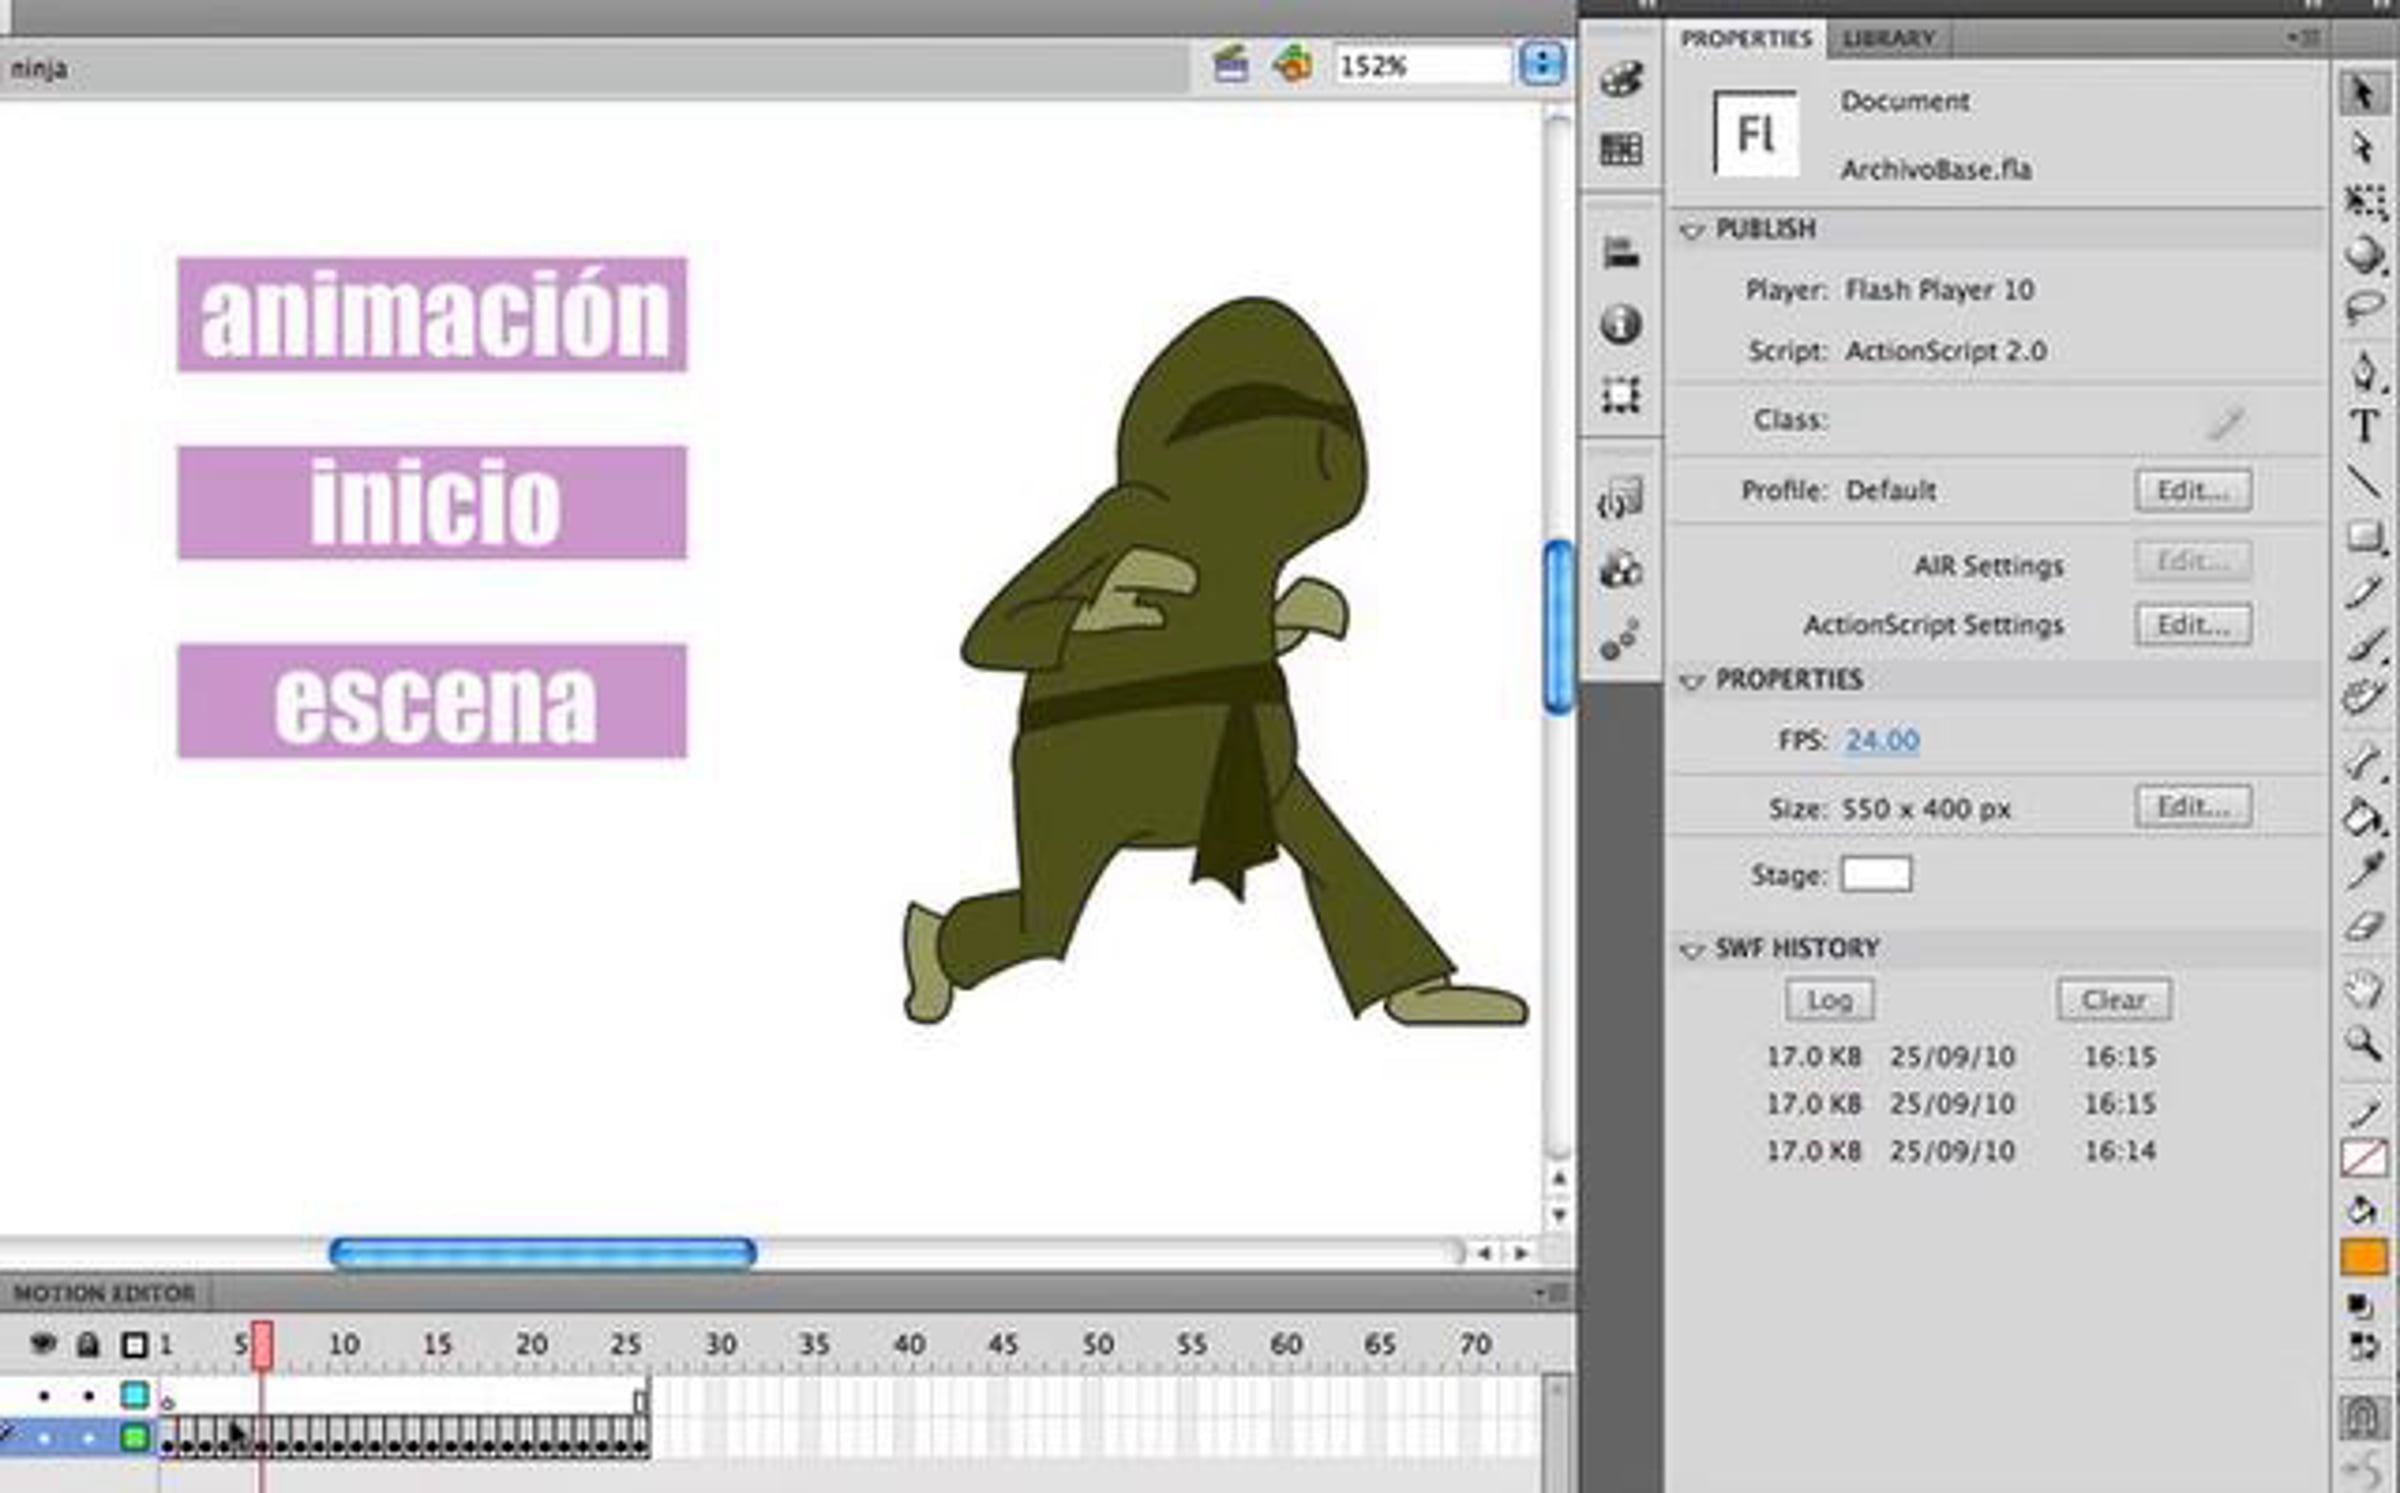Switch to the LIBRARY tab
This screenshot has width=2400, height=1493.
coord(1888,39)
